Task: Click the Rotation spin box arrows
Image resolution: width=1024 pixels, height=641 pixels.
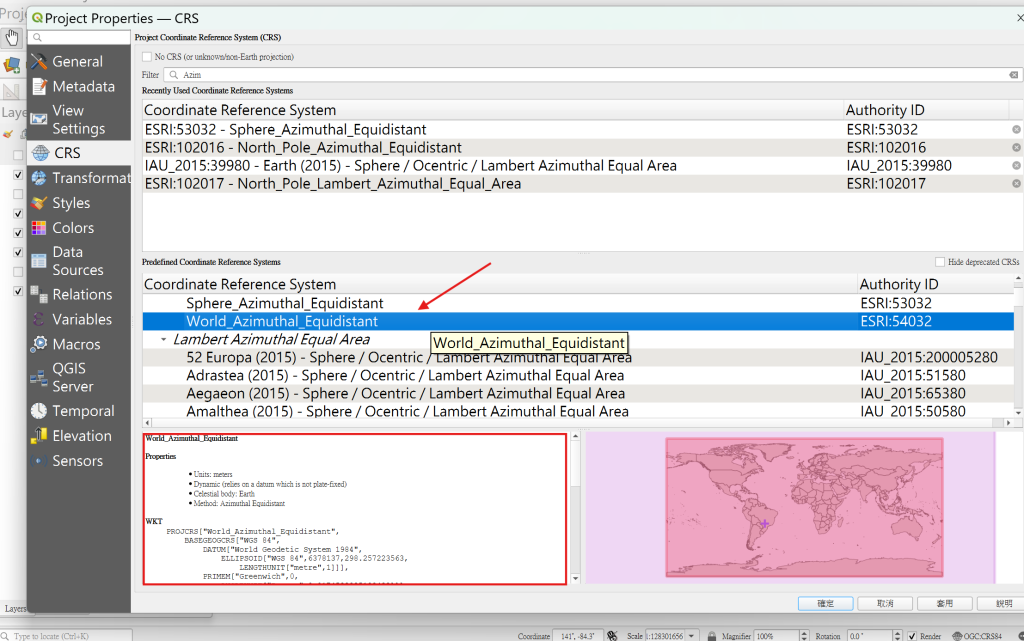Action: click(897, 636)
